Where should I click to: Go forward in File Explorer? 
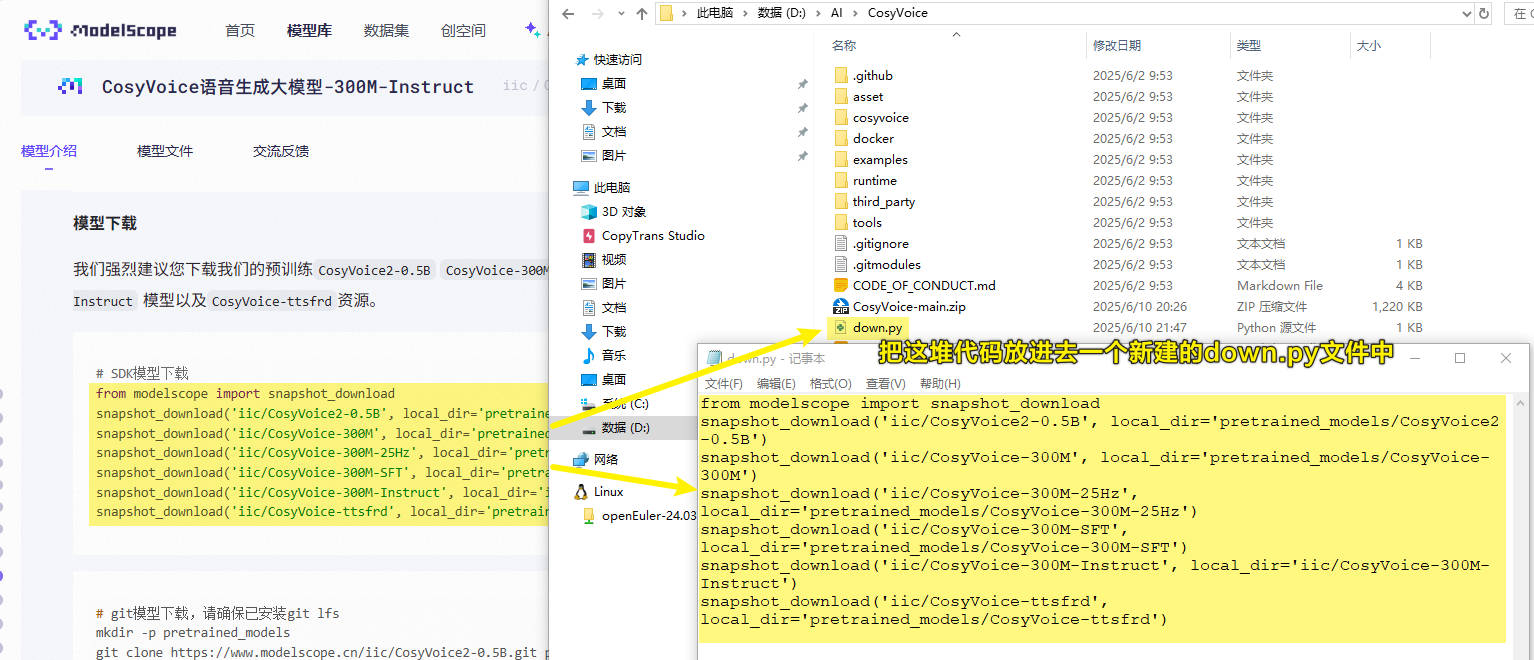(597, 13)
